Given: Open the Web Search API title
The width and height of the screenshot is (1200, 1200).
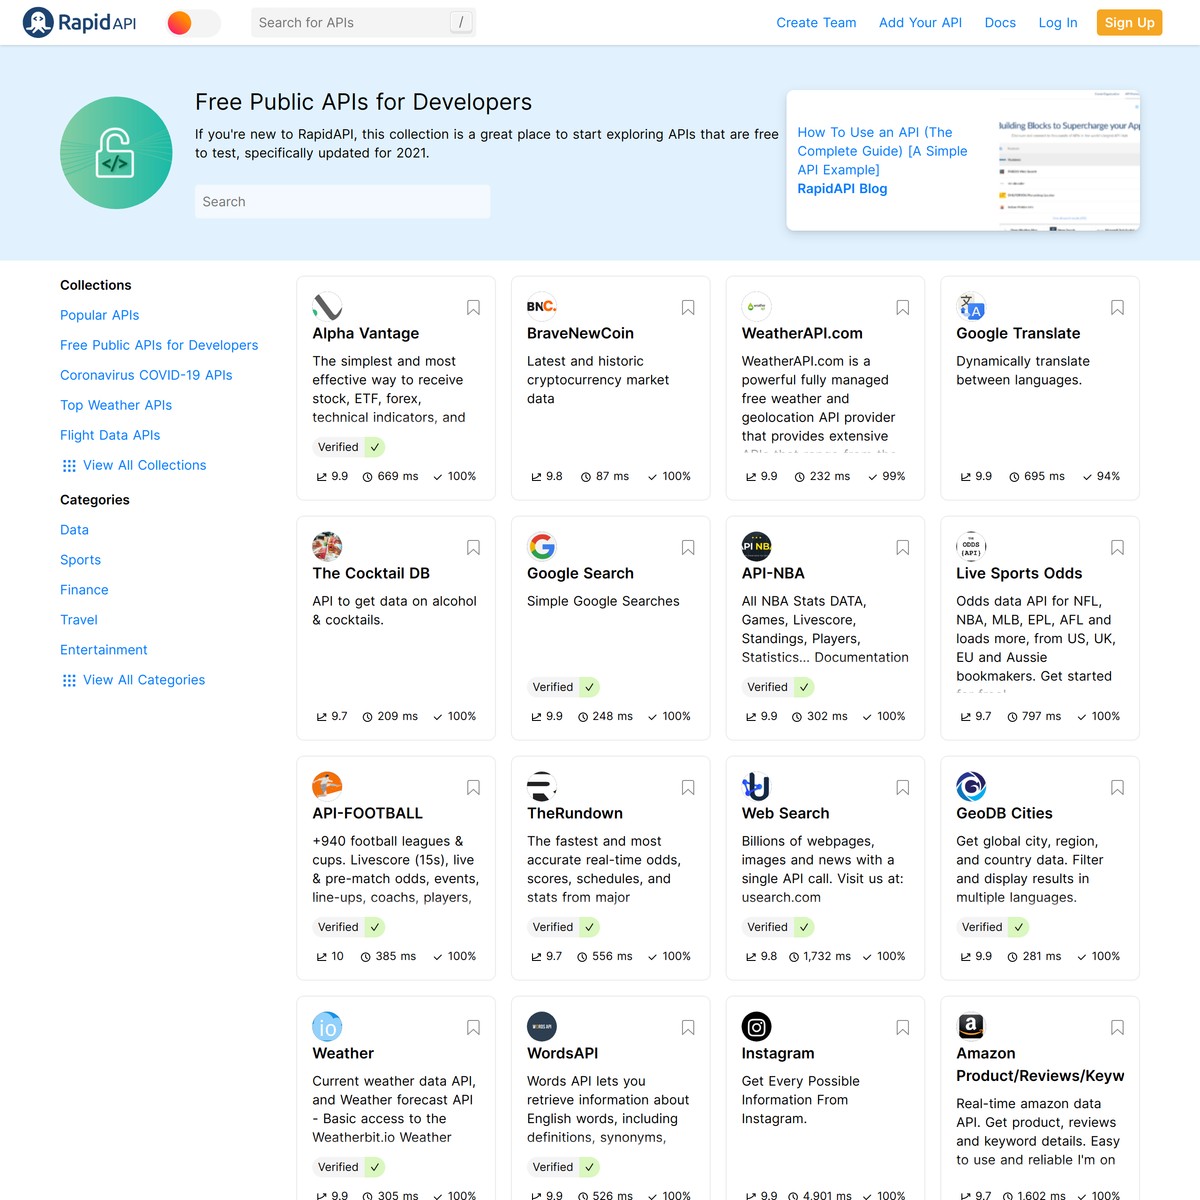Looking at the screenshot, I should (x=785, y=813).
